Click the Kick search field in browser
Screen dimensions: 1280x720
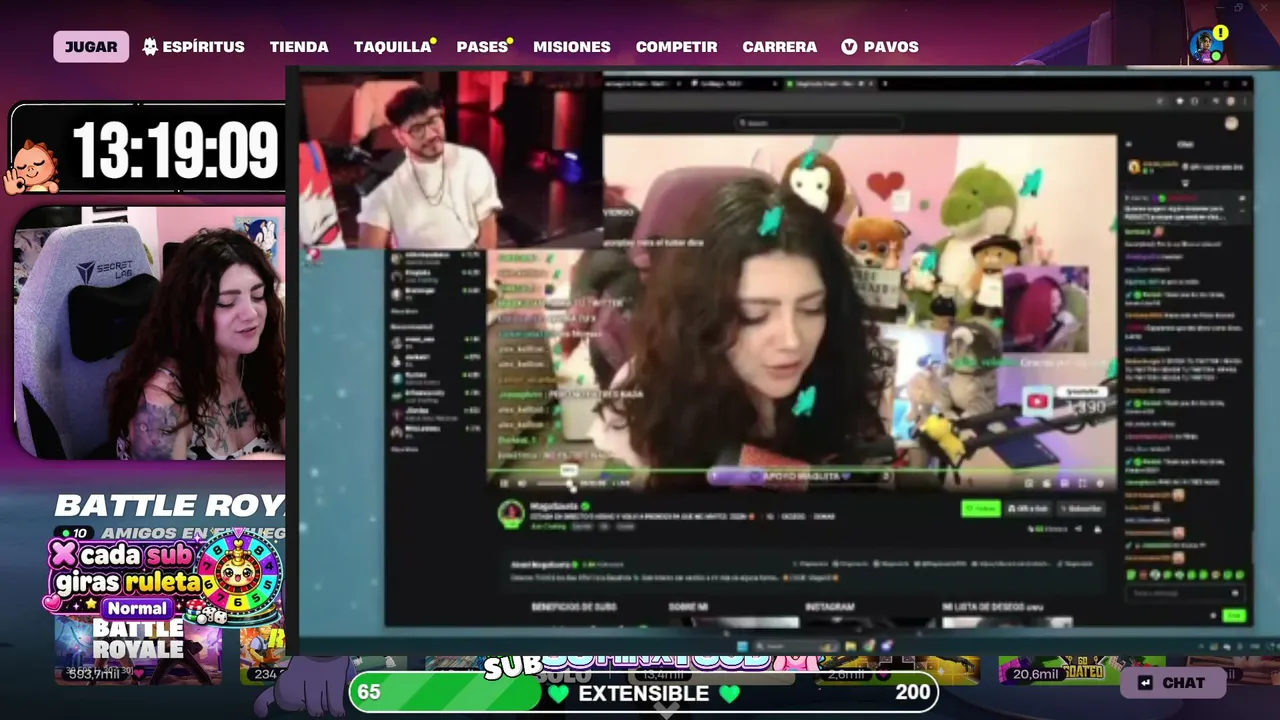[x=818, y=123]
